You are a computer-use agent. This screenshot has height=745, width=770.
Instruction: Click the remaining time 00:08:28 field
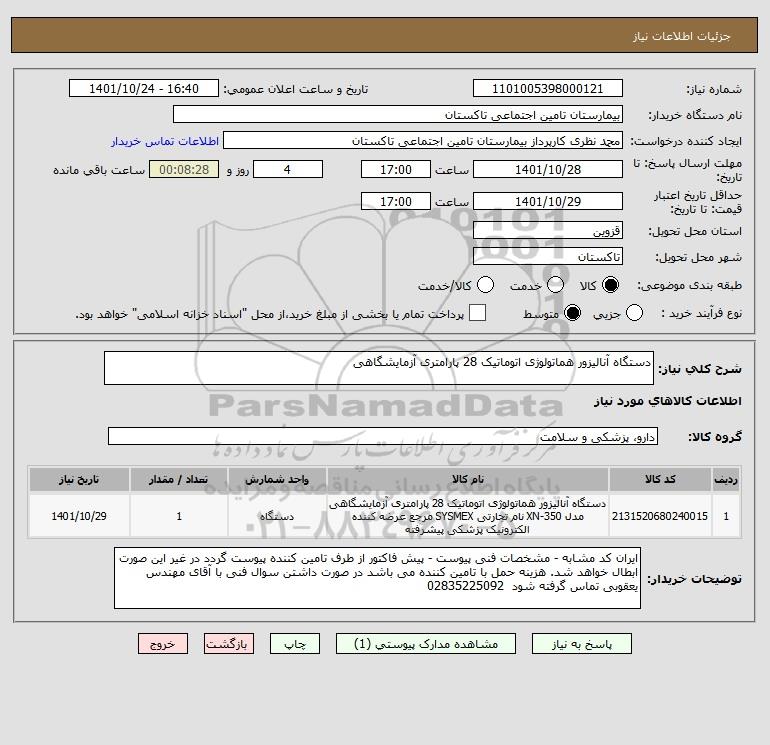pos(184,169)
